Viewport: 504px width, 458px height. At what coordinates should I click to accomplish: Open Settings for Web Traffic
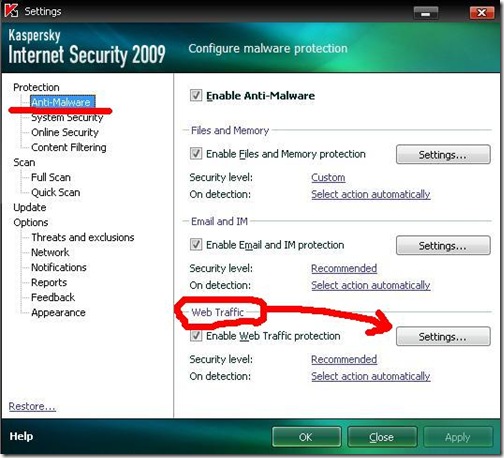[443, 336]
